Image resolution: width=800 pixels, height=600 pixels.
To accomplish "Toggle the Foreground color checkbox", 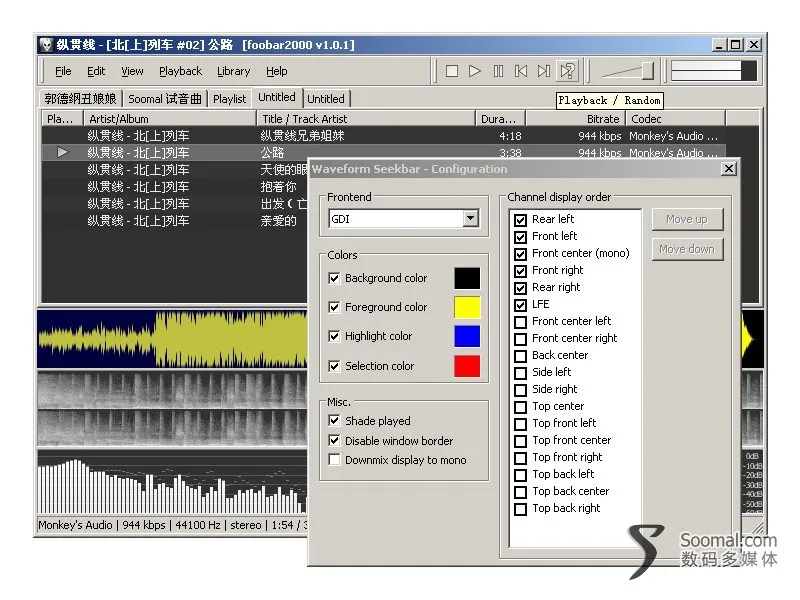I will click(334, 307).
